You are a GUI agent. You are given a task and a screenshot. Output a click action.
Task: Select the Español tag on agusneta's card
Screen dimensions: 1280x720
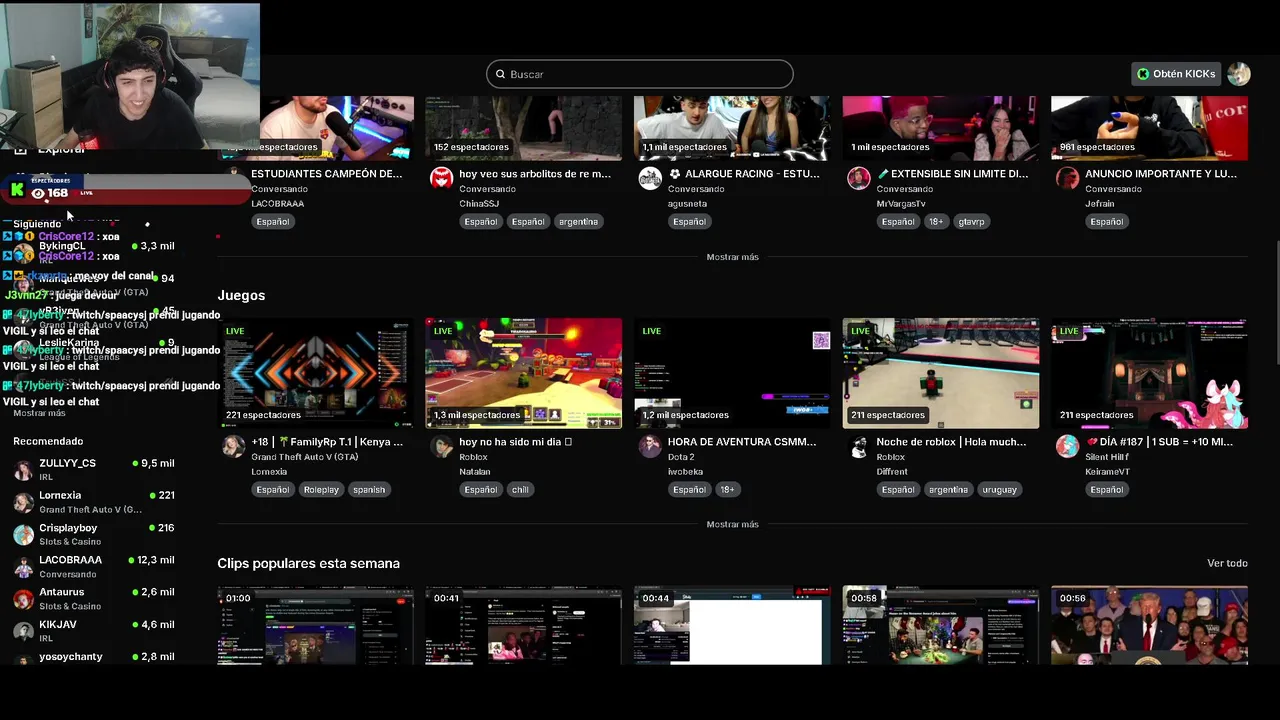689,222
